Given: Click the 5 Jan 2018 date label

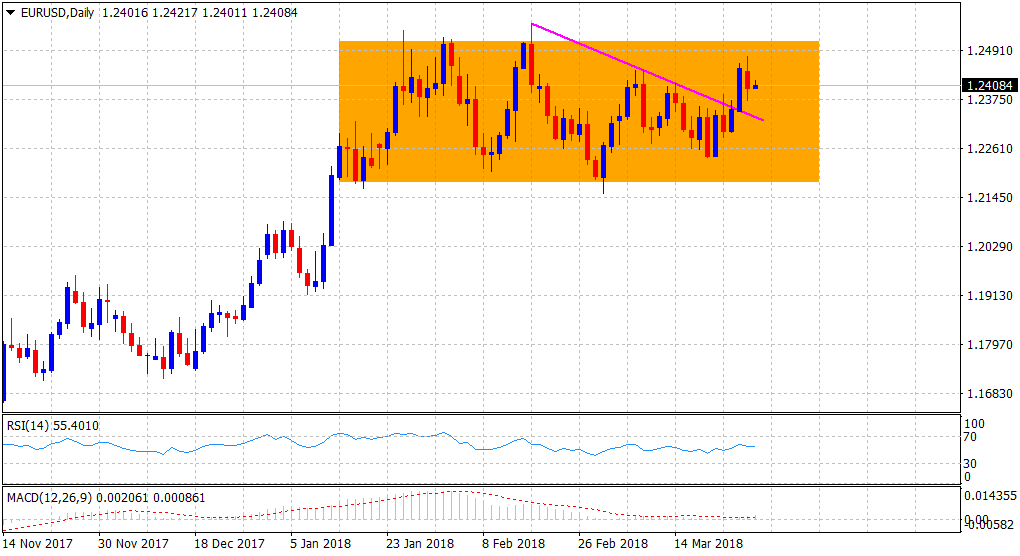Looking at the screenshot, I should click(320, 544).
